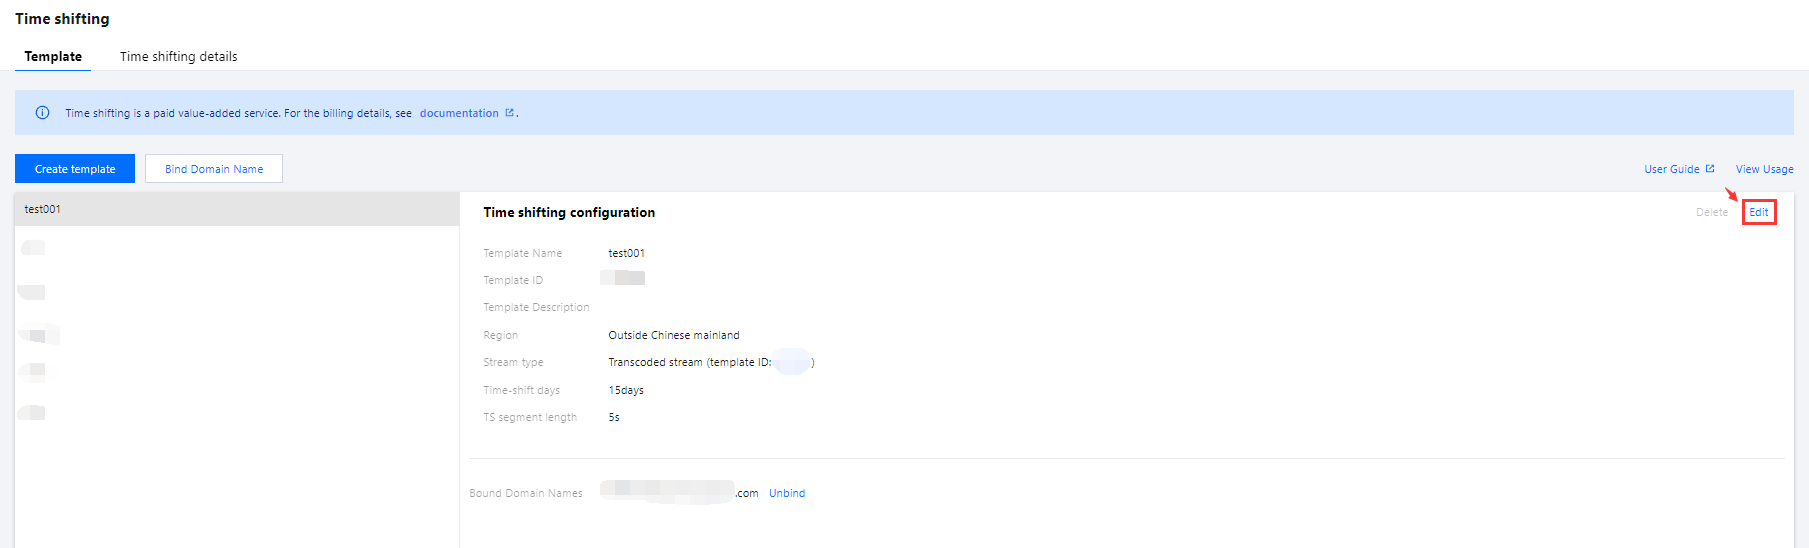Open the Time shifting details tab
The image size is (1809, 548).
178,57
